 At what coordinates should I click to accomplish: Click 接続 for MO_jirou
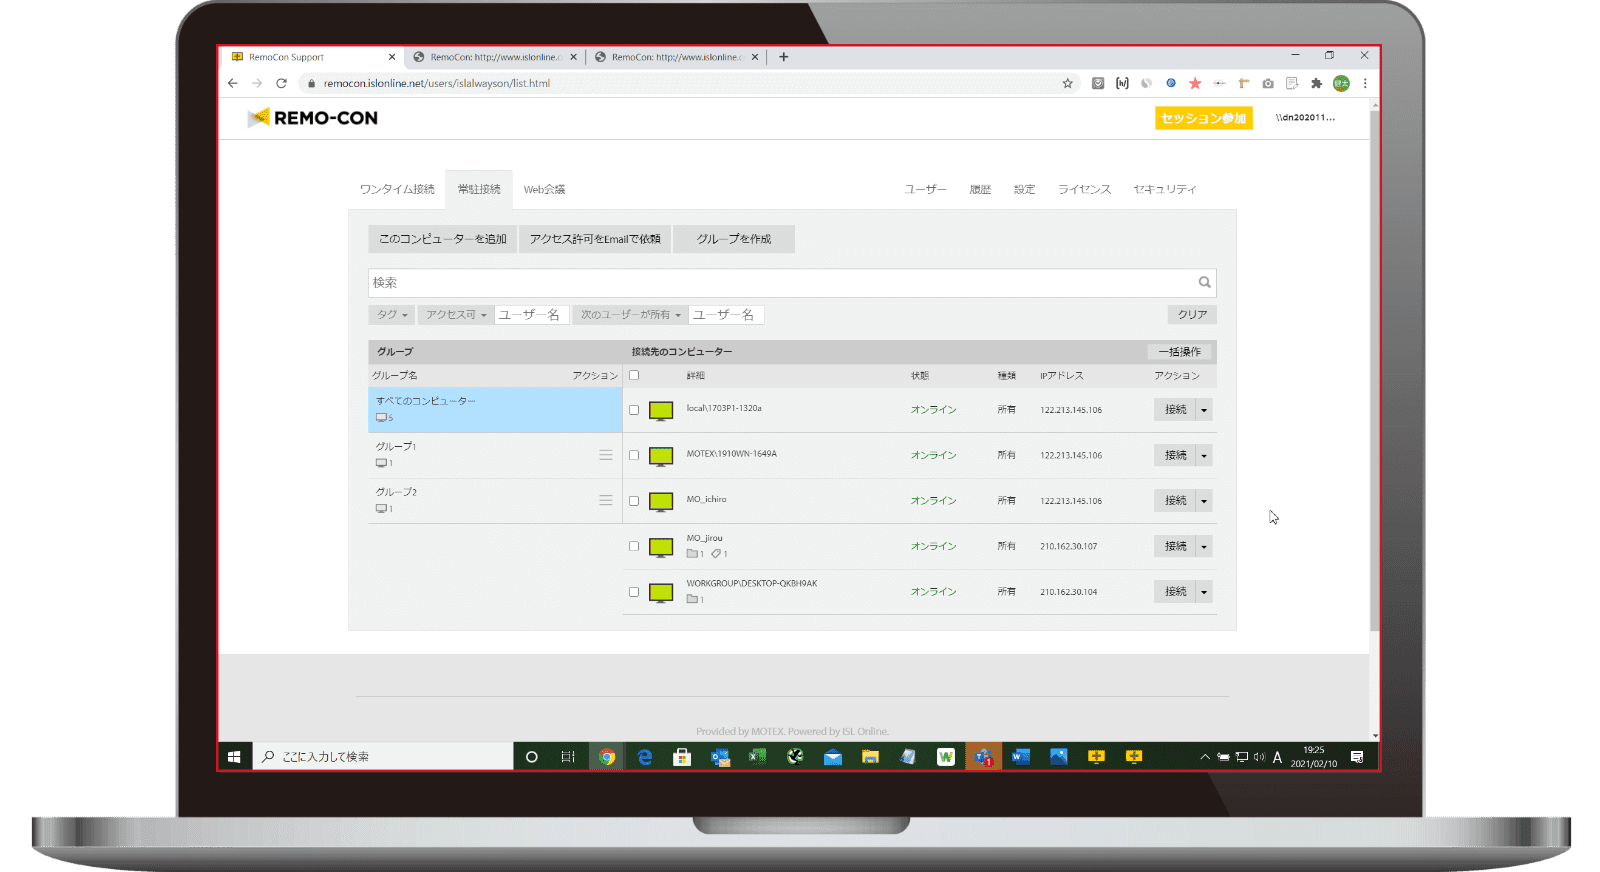tap(1175, 546)
